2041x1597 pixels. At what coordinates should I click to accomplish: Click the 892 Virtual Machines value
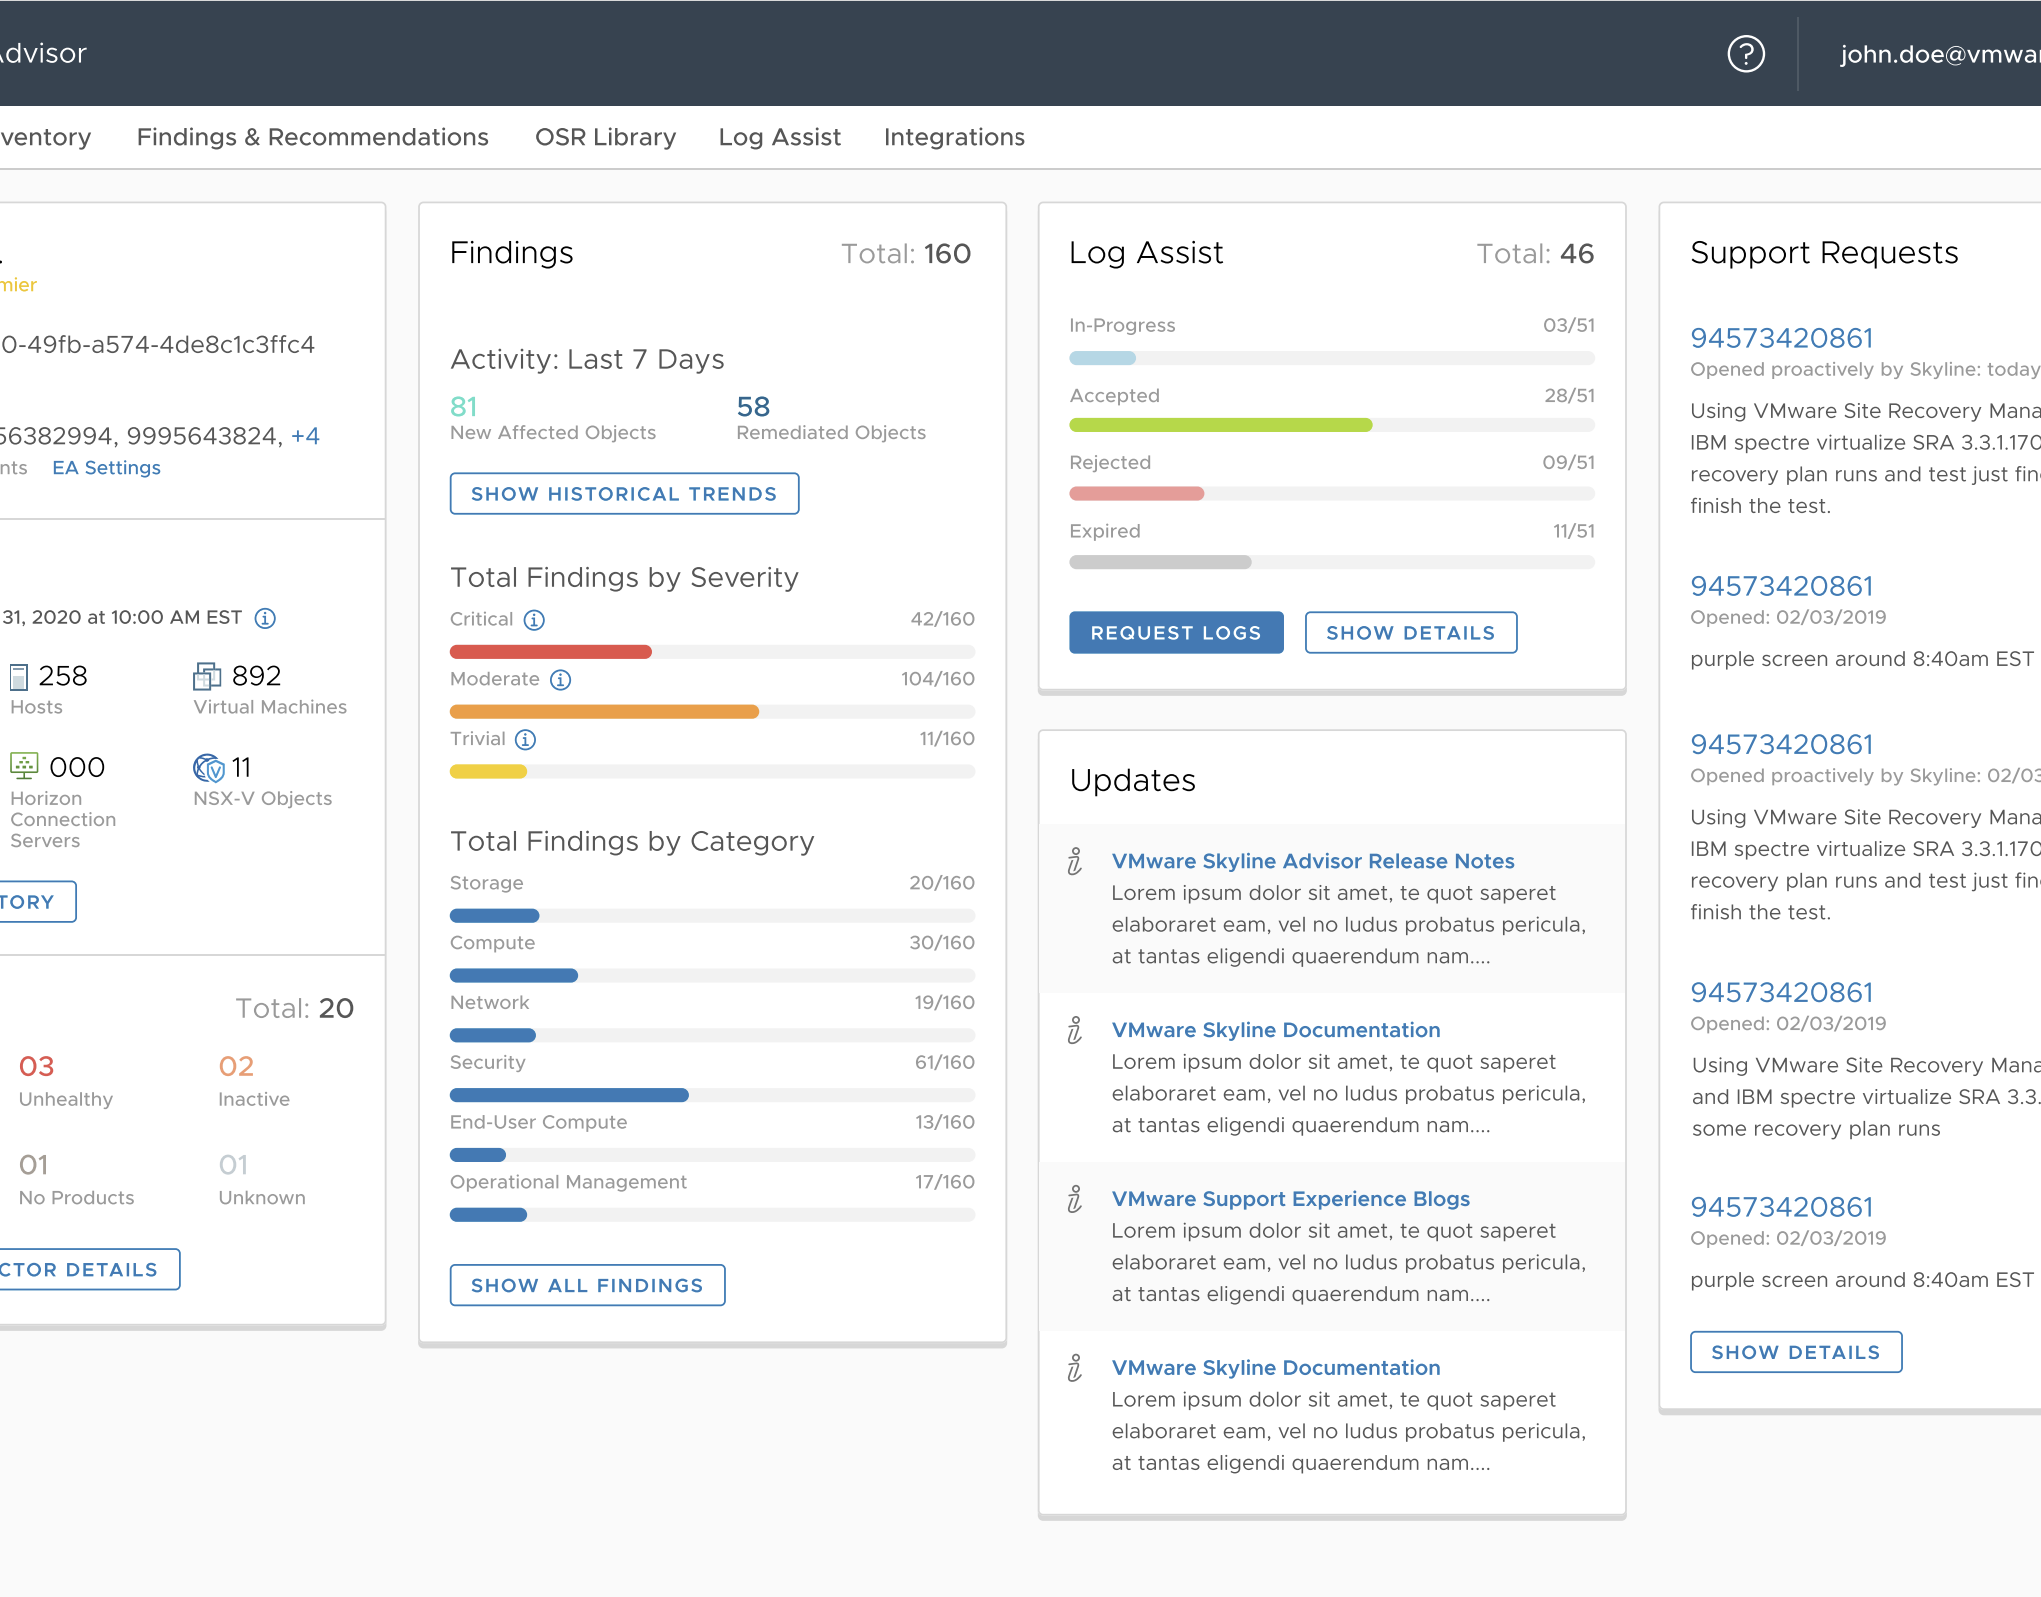click(x=256, y=676)
